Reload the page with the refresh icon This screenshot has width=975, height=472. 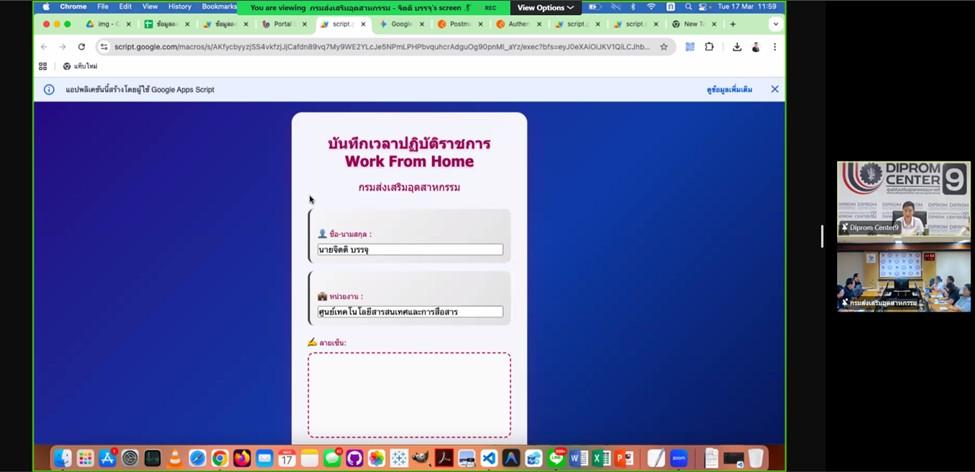(82, 46)
